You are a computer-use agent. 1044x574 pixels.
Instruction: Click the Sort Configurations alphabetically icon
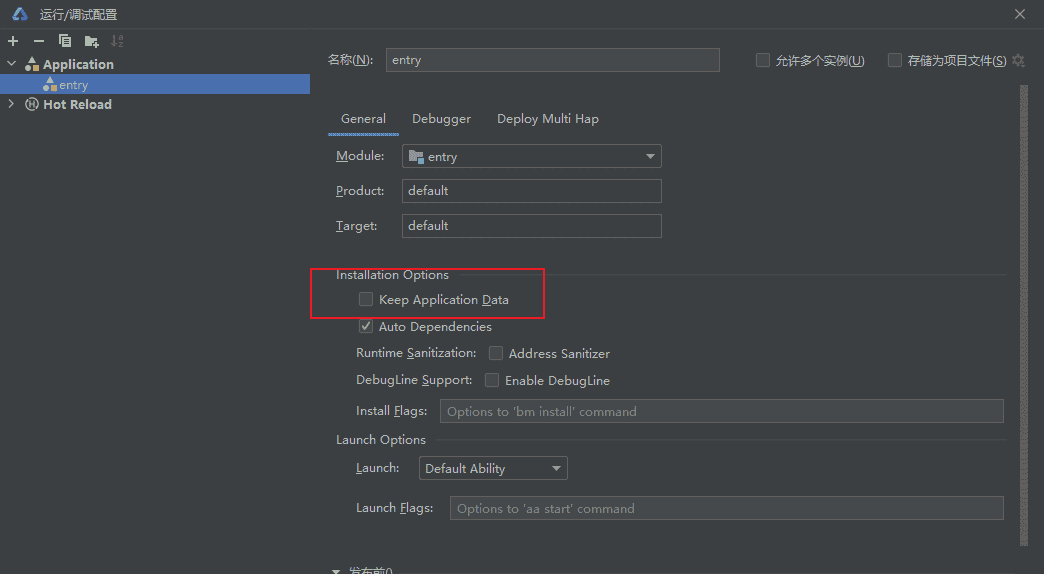[x=117, y=41]
